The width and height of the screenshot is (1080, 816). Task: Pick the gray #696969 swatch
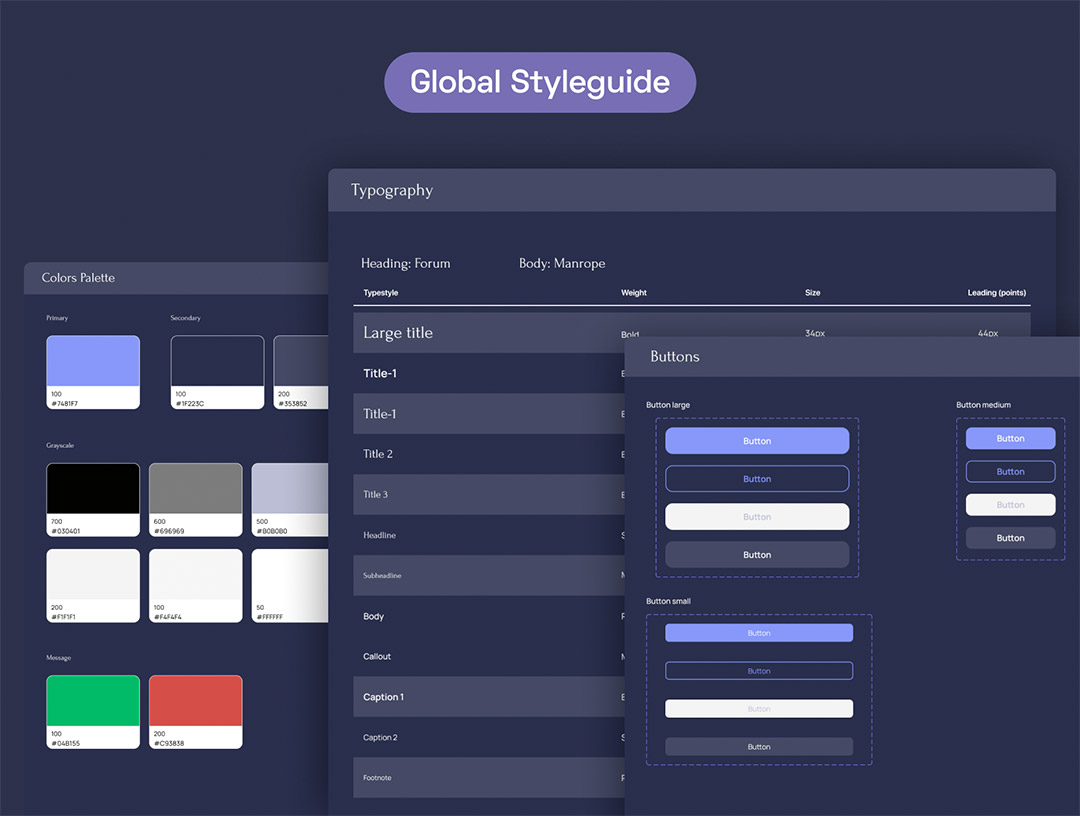(x=195, y=489)
